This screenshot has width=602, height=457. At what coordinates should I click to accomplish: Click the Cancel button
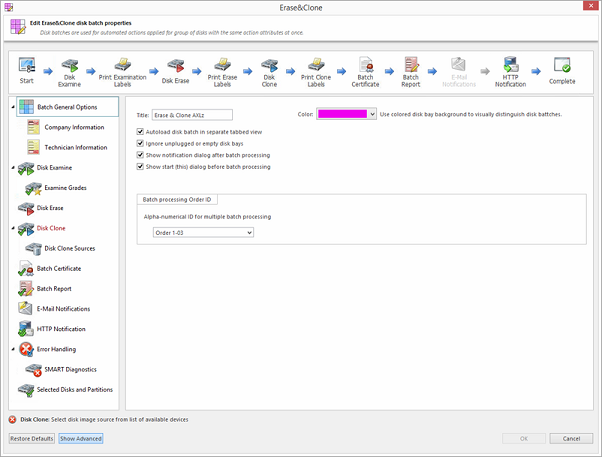click(x=571, y=439)
